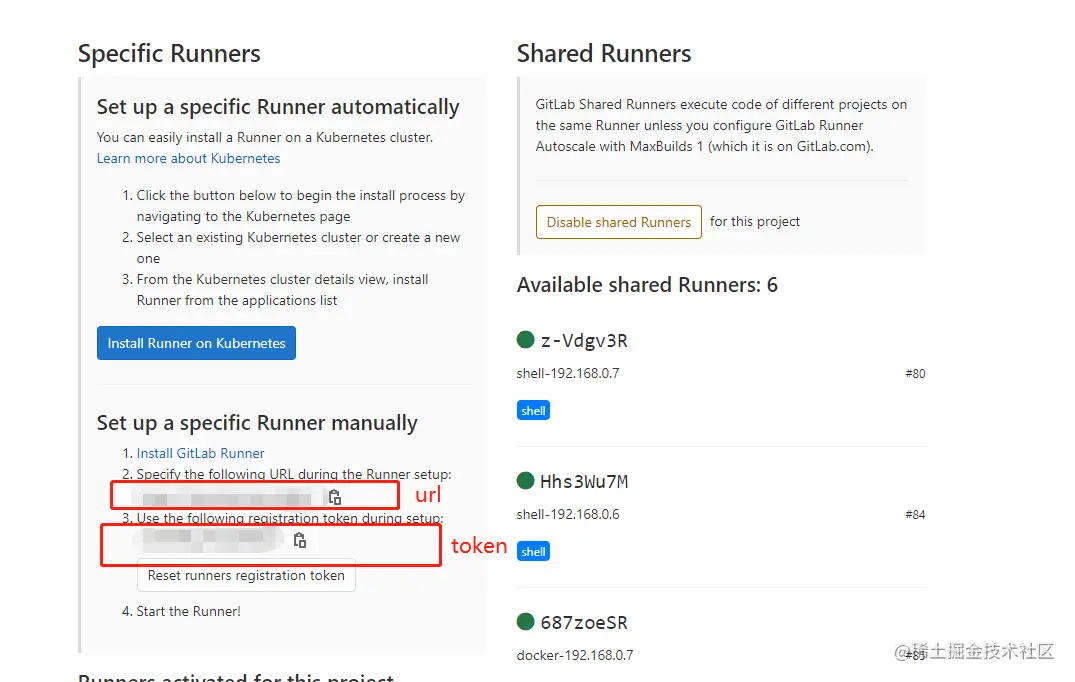The image size is (1075, 682).
Task: Click runner ID #84
Action: 915,515
